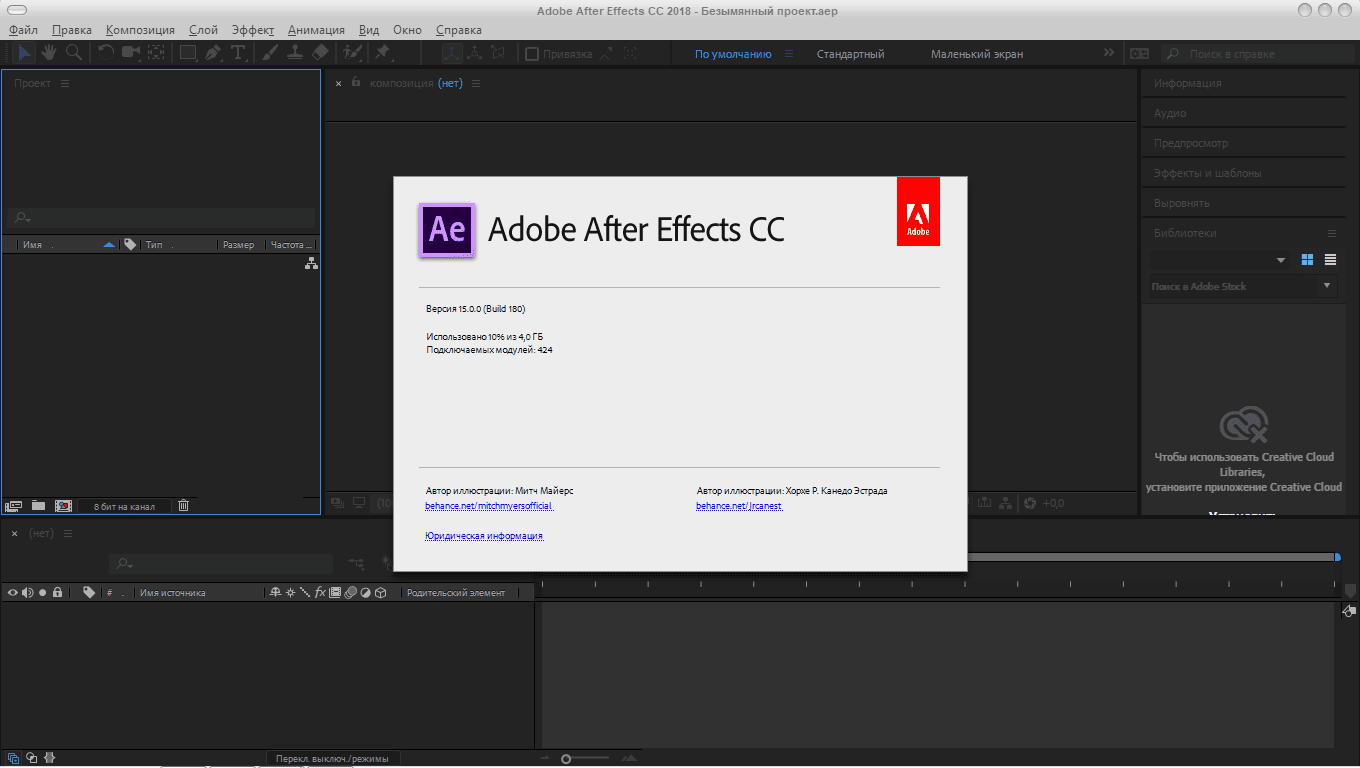Open the Композиция menu
Screen dimensions: 1360x768
pyautogui.click(x=140, y=30)
